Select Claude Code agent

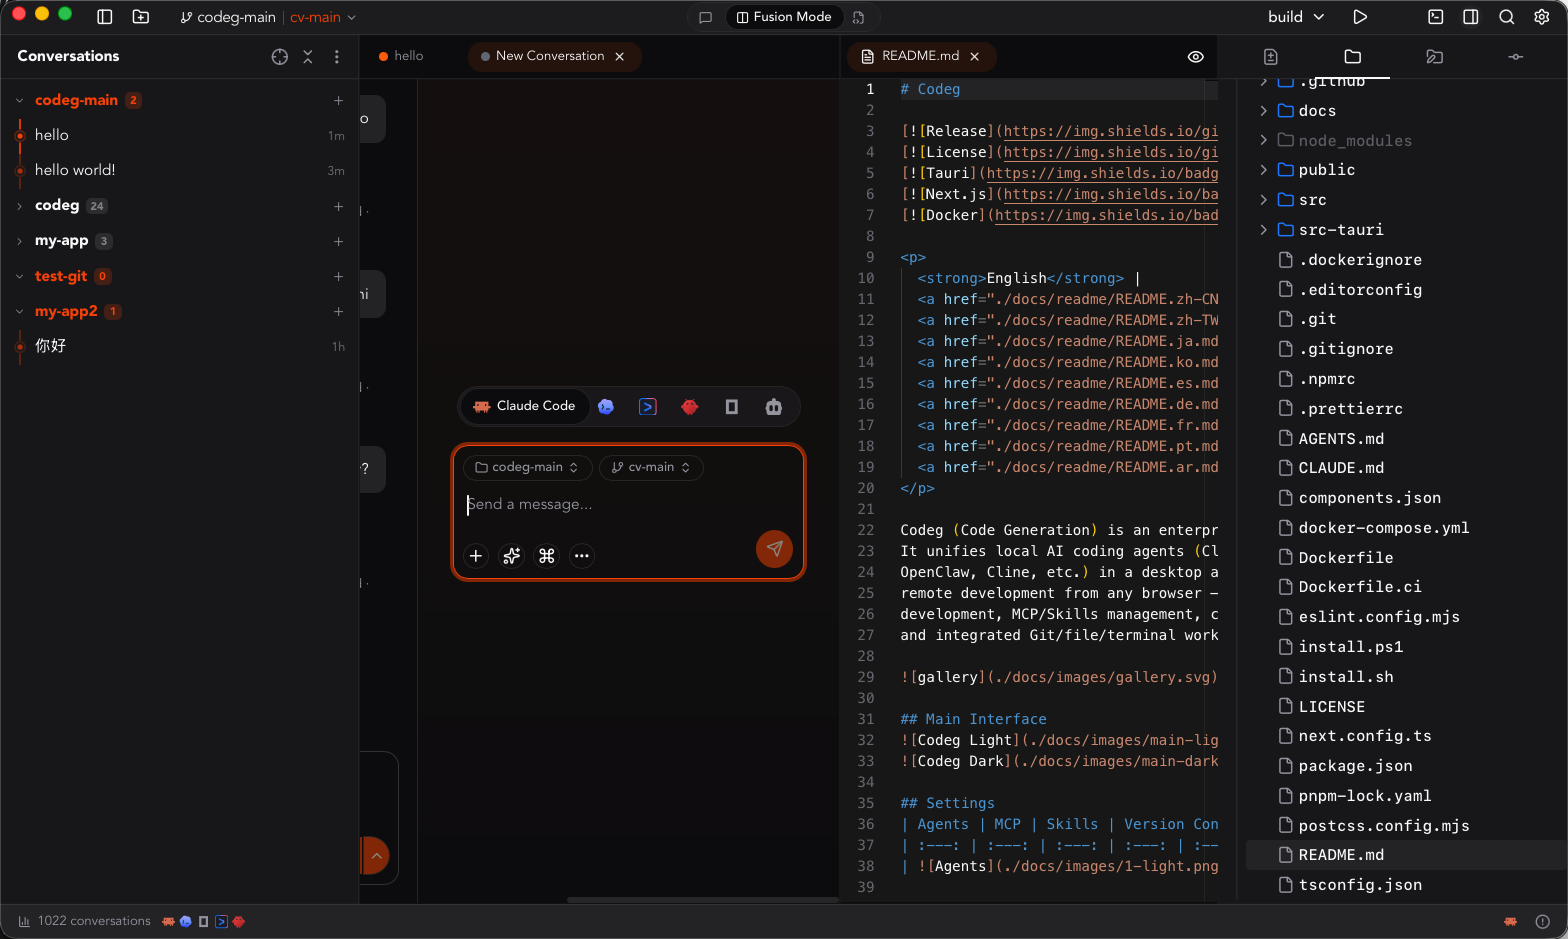[524, 407]
